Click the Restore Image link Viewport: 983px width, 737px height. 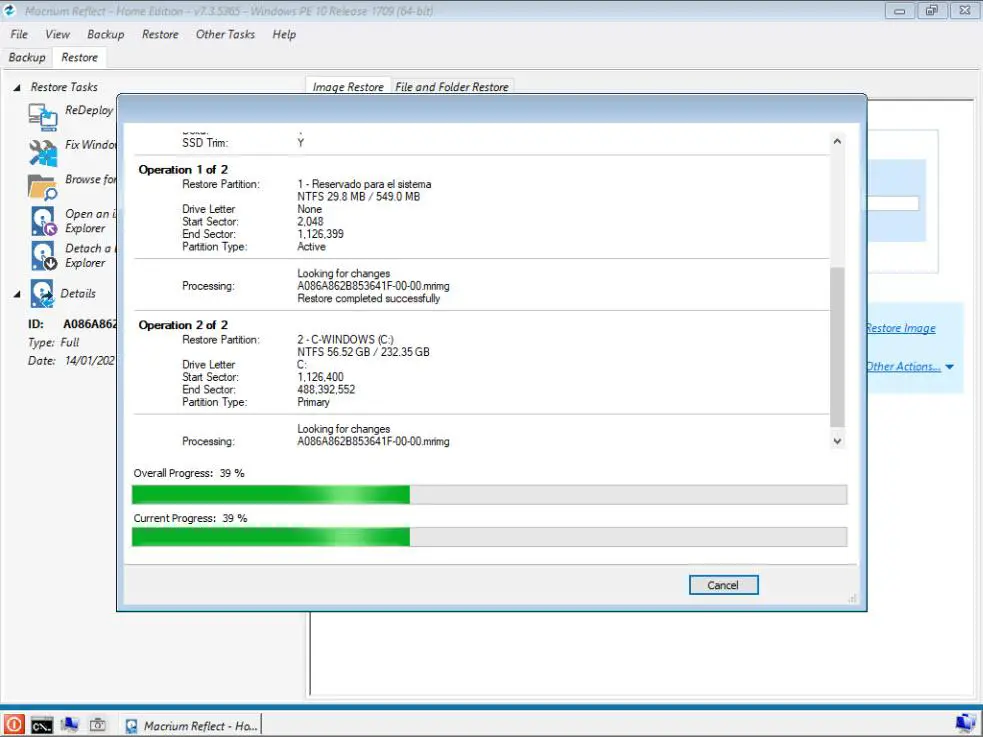pos(899,328)
